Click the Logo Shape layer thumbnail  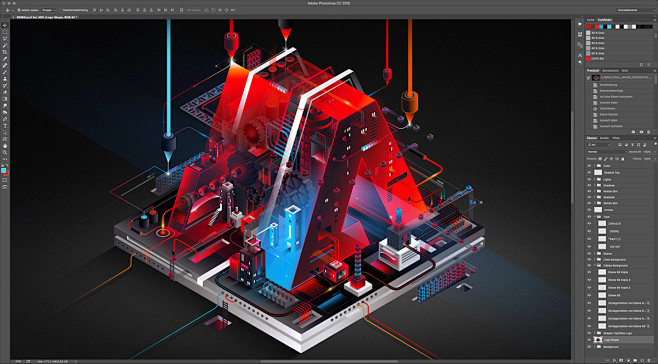coord(599,340)
